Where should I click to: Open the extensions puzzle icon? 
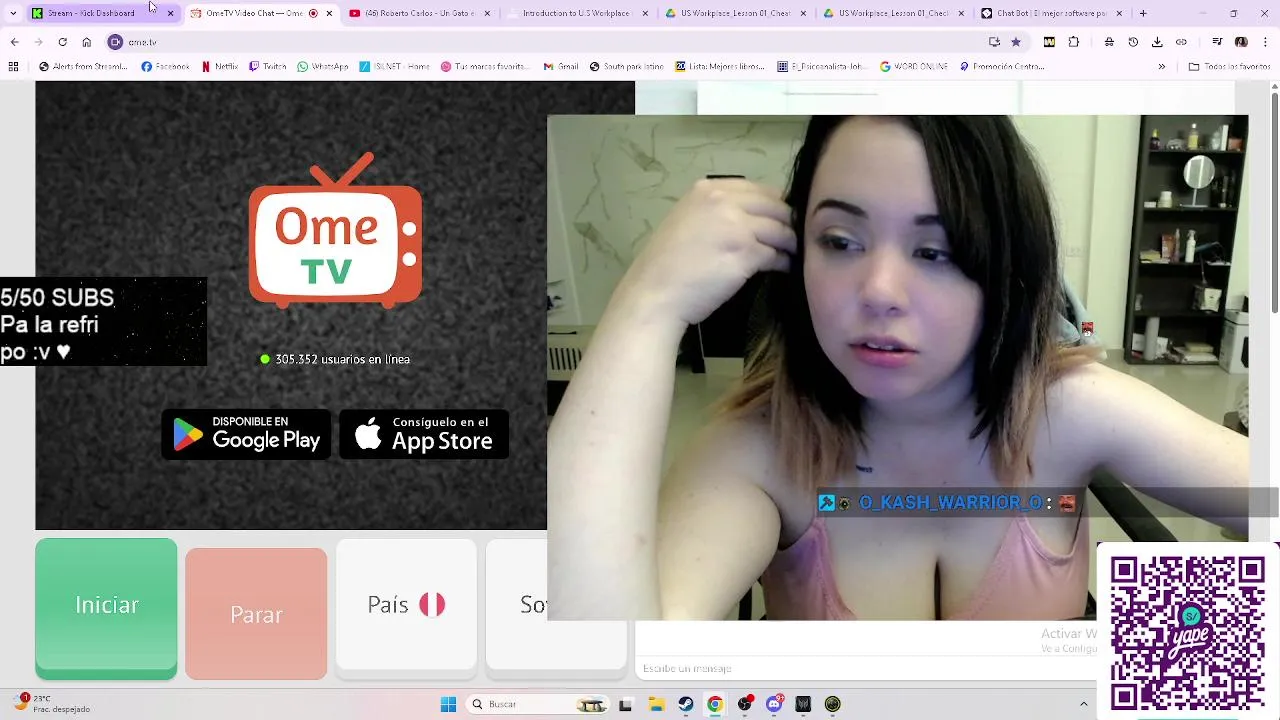click(1074, 42)
